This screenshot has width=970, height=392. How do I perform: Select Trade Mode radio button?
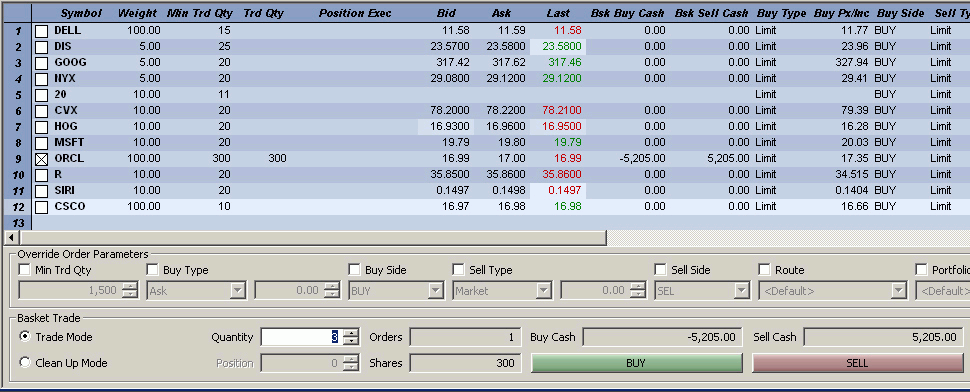(25, 337)
